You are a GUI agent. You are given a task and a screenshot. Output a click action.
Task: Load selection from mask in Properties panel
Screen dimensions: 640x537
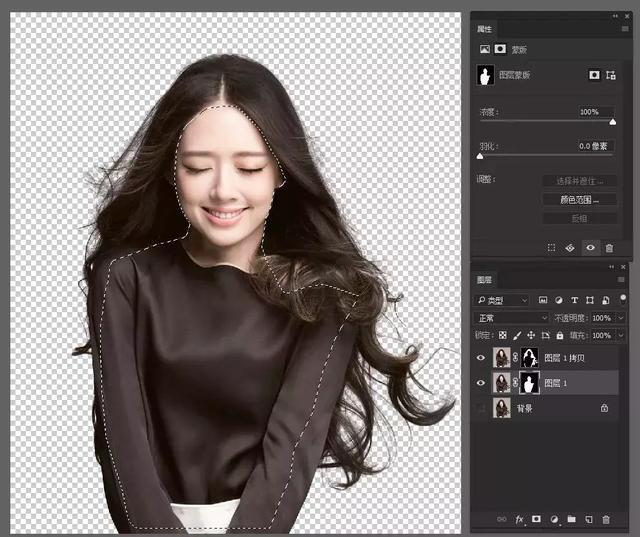pyautogui.click(x=551, y=246)
